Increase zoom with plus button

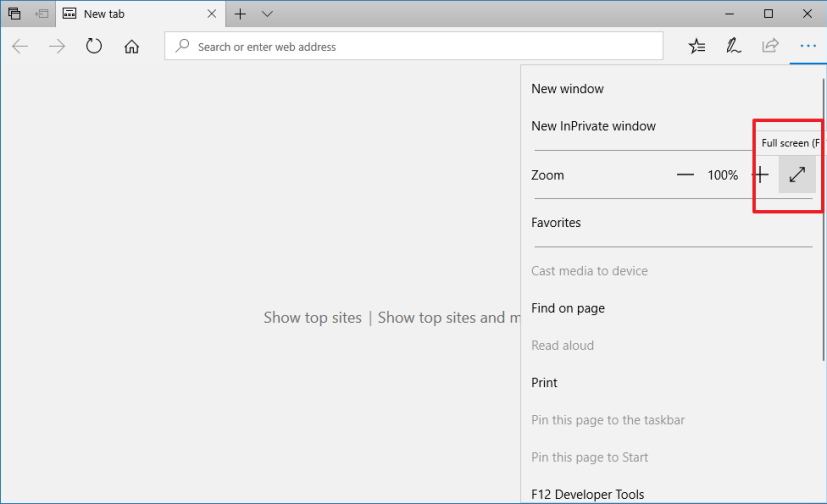[x=761, y=175]
